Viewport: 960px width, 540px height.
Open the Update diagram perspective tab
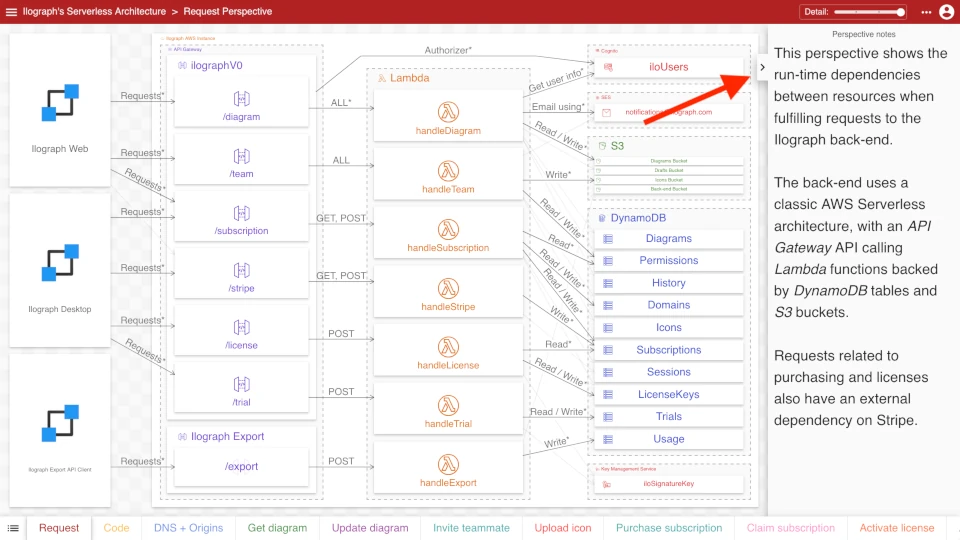[x=370, y=528]
